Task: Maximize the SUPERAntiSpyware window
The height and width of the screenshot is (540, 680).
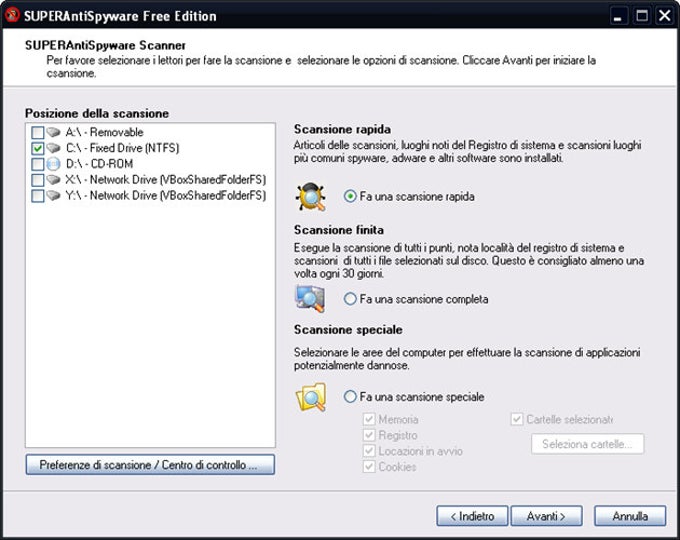Action: (x=642, y=16)
